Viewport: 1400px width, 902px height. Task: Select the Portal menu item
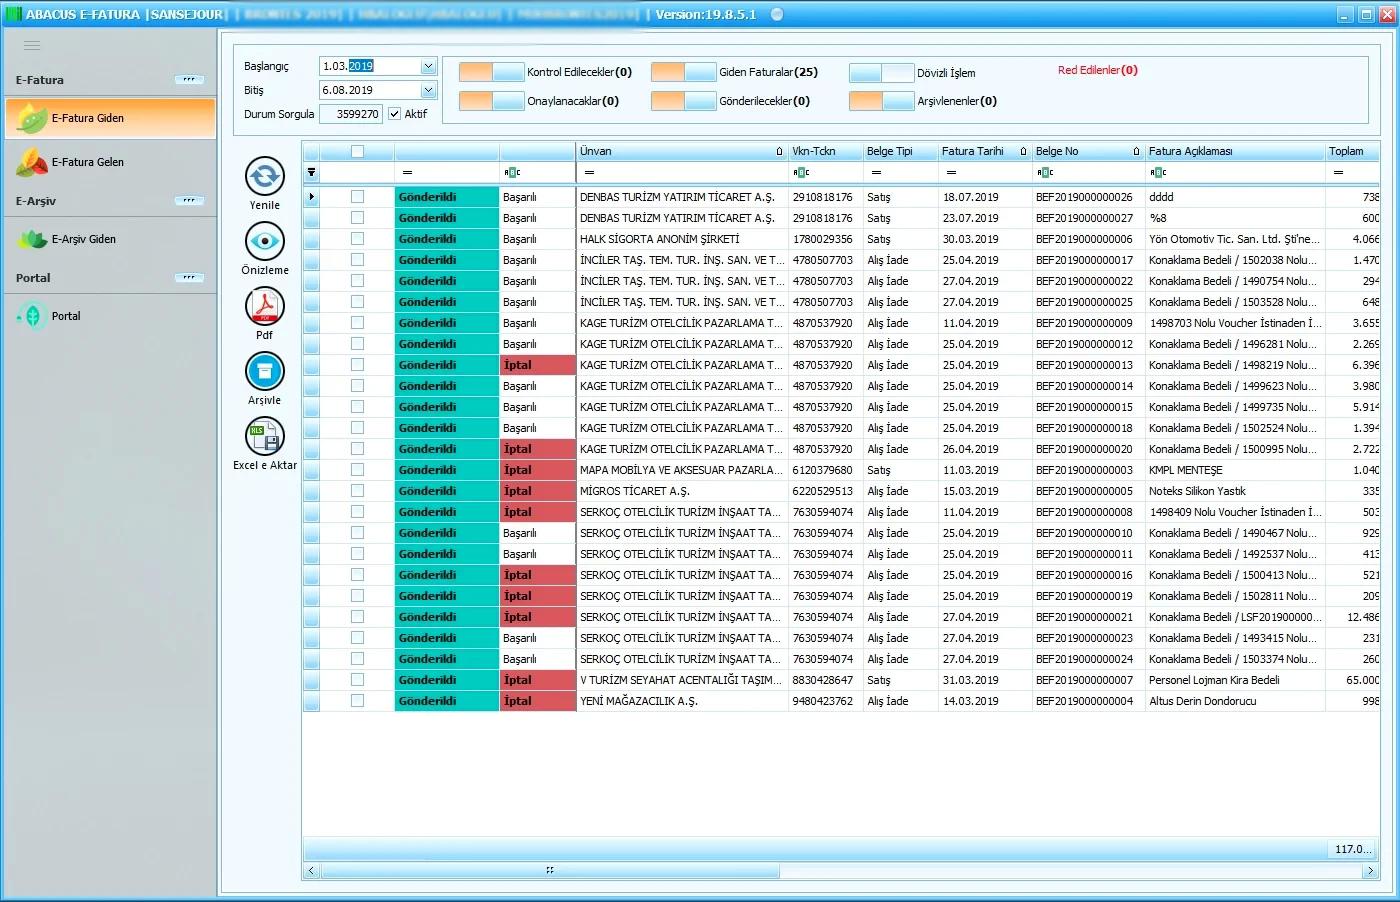(110, 316)
